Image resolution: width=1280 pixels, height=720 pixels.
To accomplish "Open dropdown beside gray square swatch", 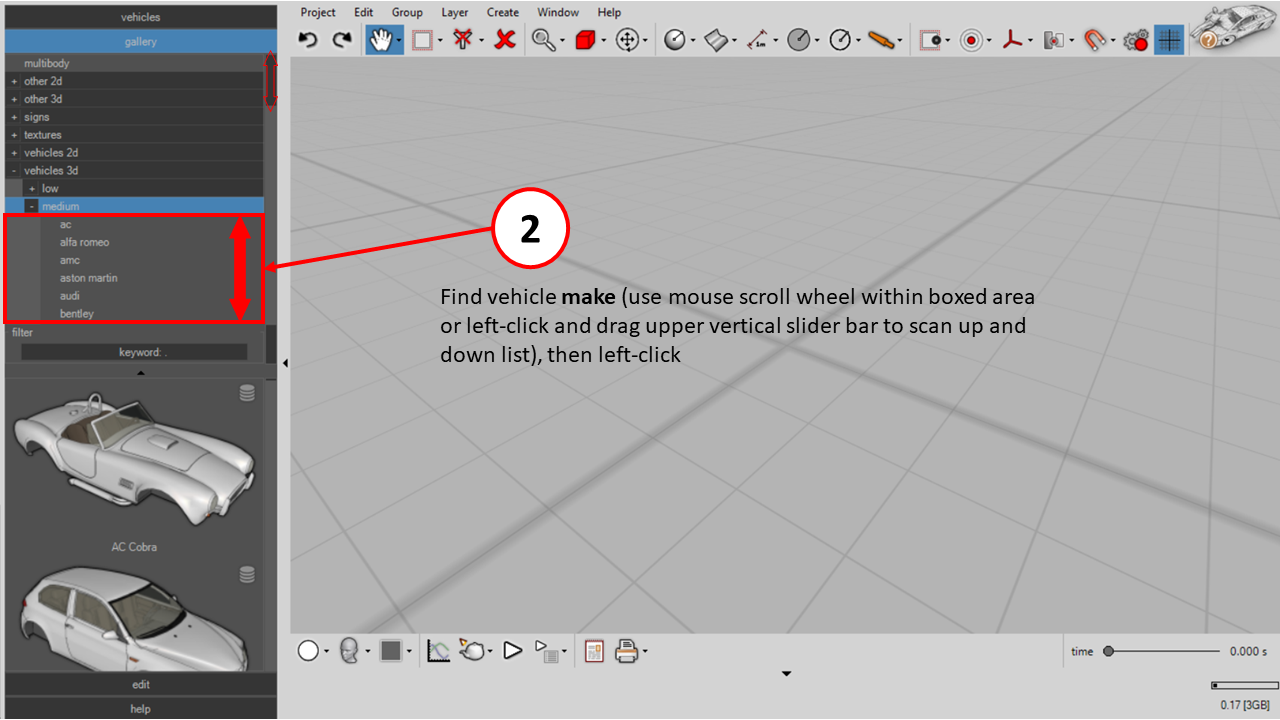I will click(x=409, y=652).
